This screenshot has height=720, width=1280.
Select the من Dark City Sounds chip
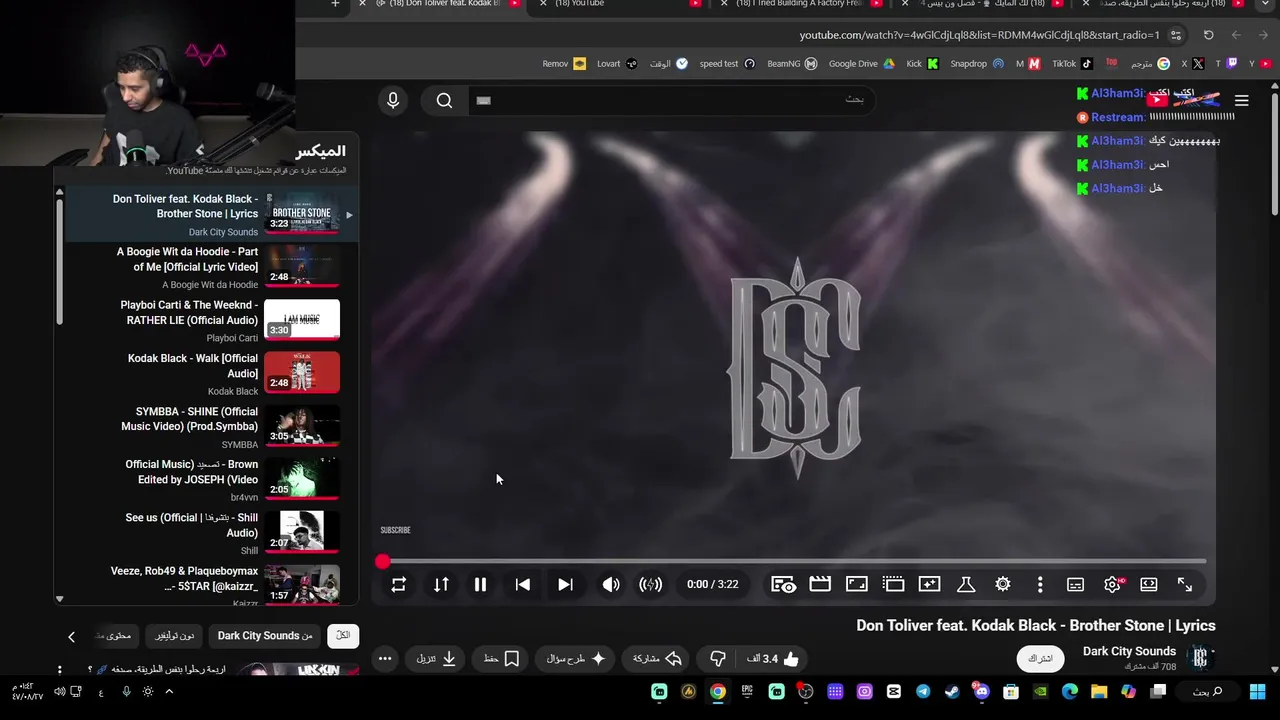pos(264,636)
